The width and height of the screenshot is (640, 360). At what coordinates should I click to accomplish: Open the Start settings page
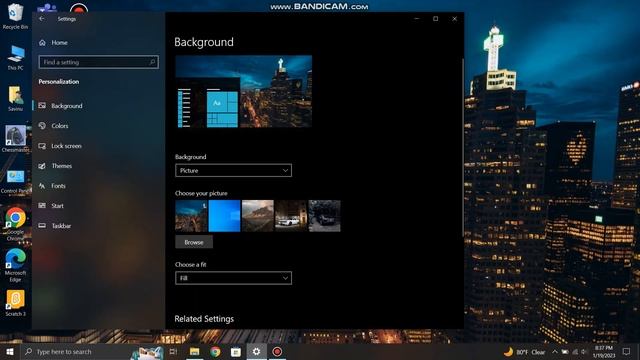pos(98,206)
